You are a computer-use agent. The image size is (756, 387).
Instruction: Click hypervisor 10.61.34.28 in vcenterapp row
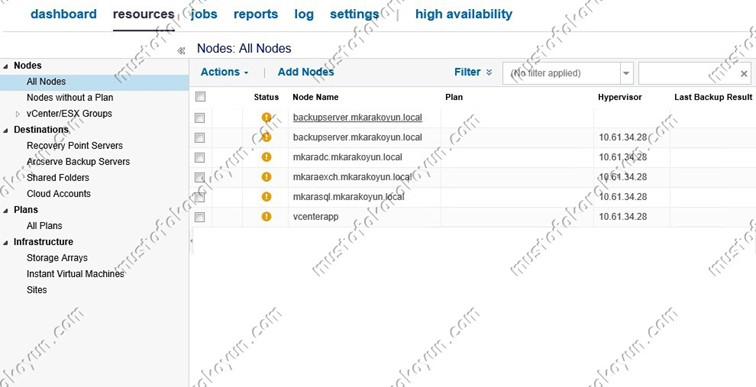click(x=623, y=216)
